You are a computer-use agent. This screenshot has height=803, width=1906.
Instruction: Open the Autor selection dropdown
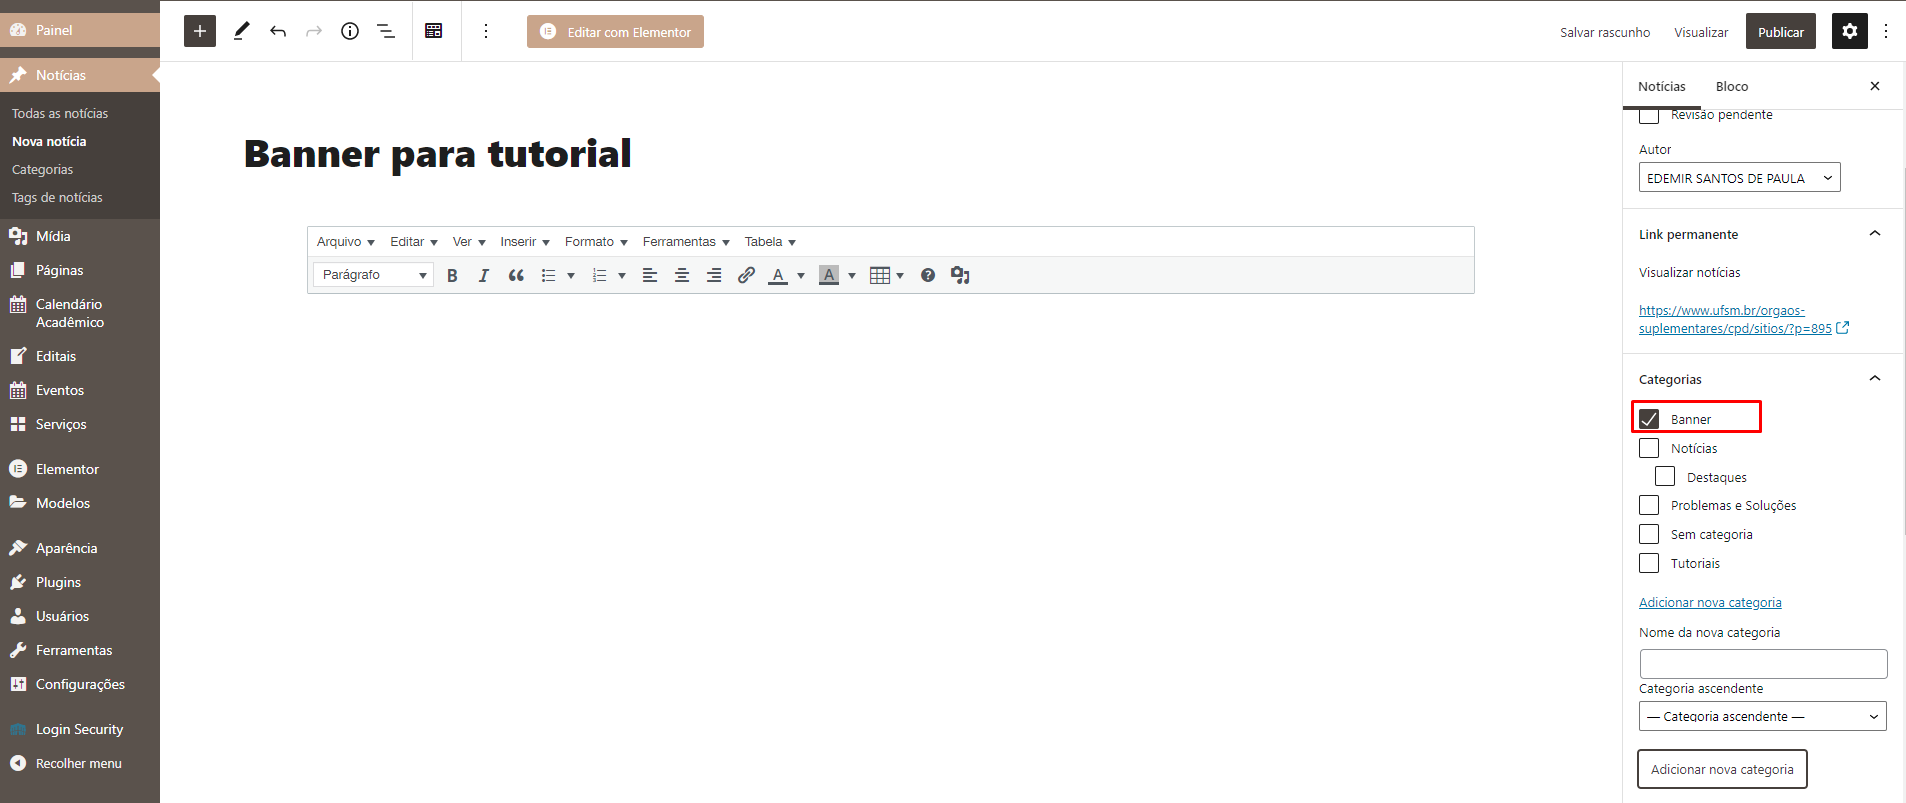click(x=1739, y=178)
